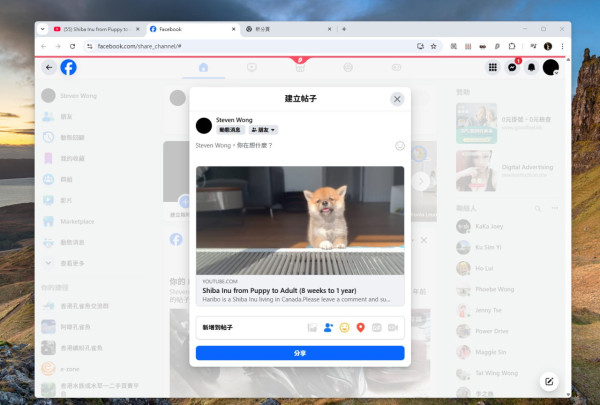Image resolution: width=600 pixels, height=405 pixels.
Task: Open Maggie Sin contact chat
Action: coord(491,352)
